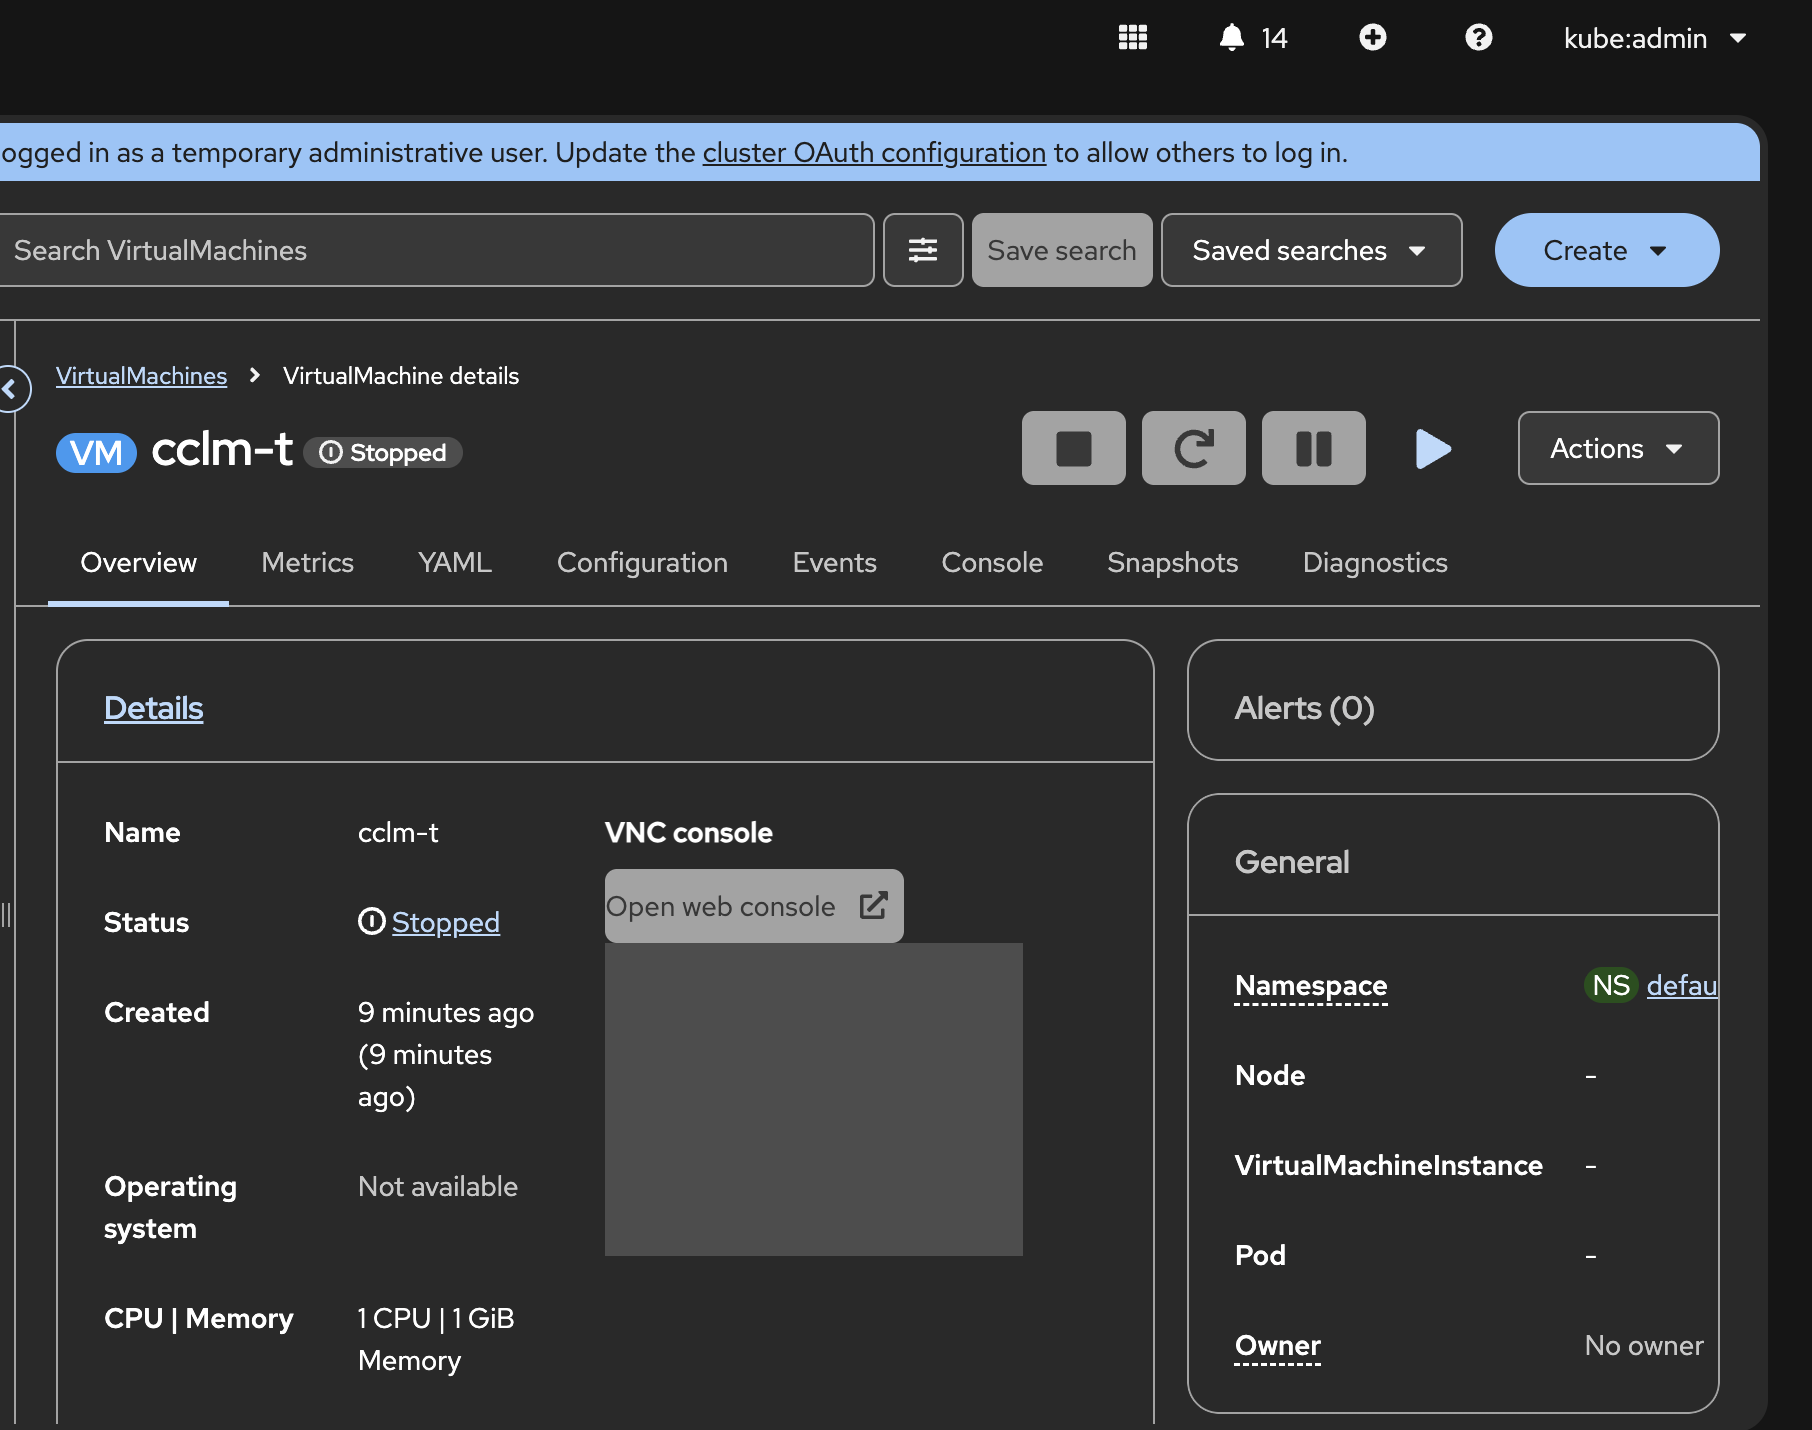Click the Open web console button
1812x1430 pixels.
(753, 906)
